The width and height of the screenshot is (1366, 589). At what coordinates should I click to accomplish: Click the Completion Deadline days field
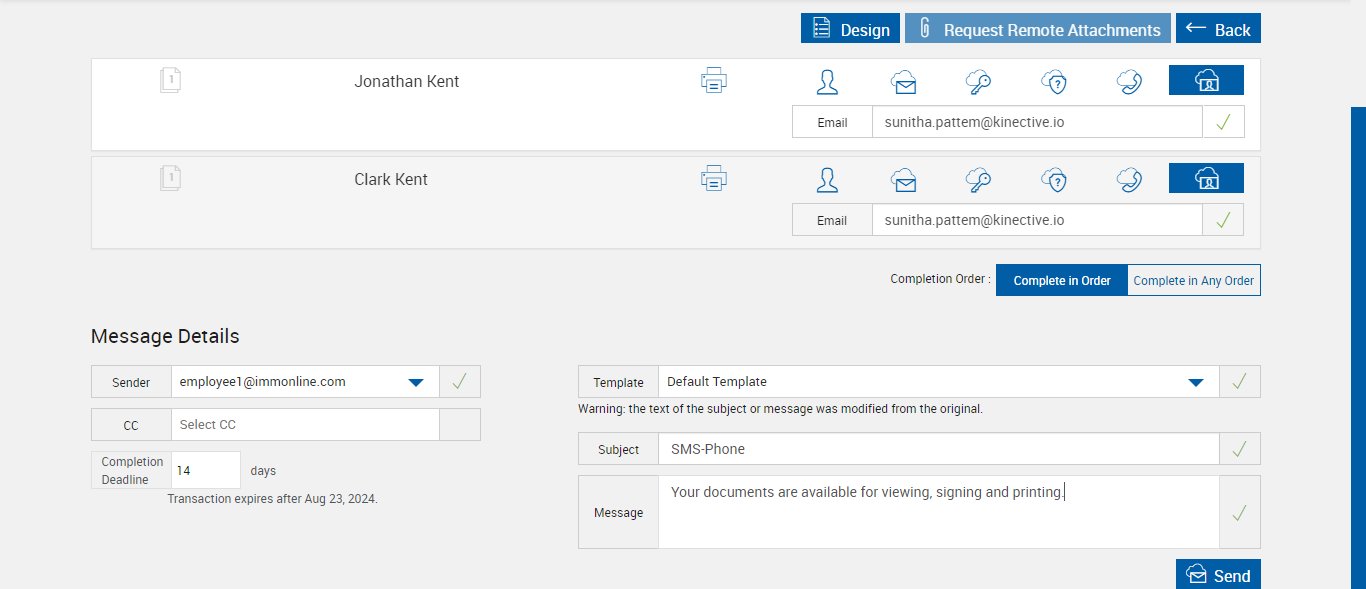coord(206,470)
